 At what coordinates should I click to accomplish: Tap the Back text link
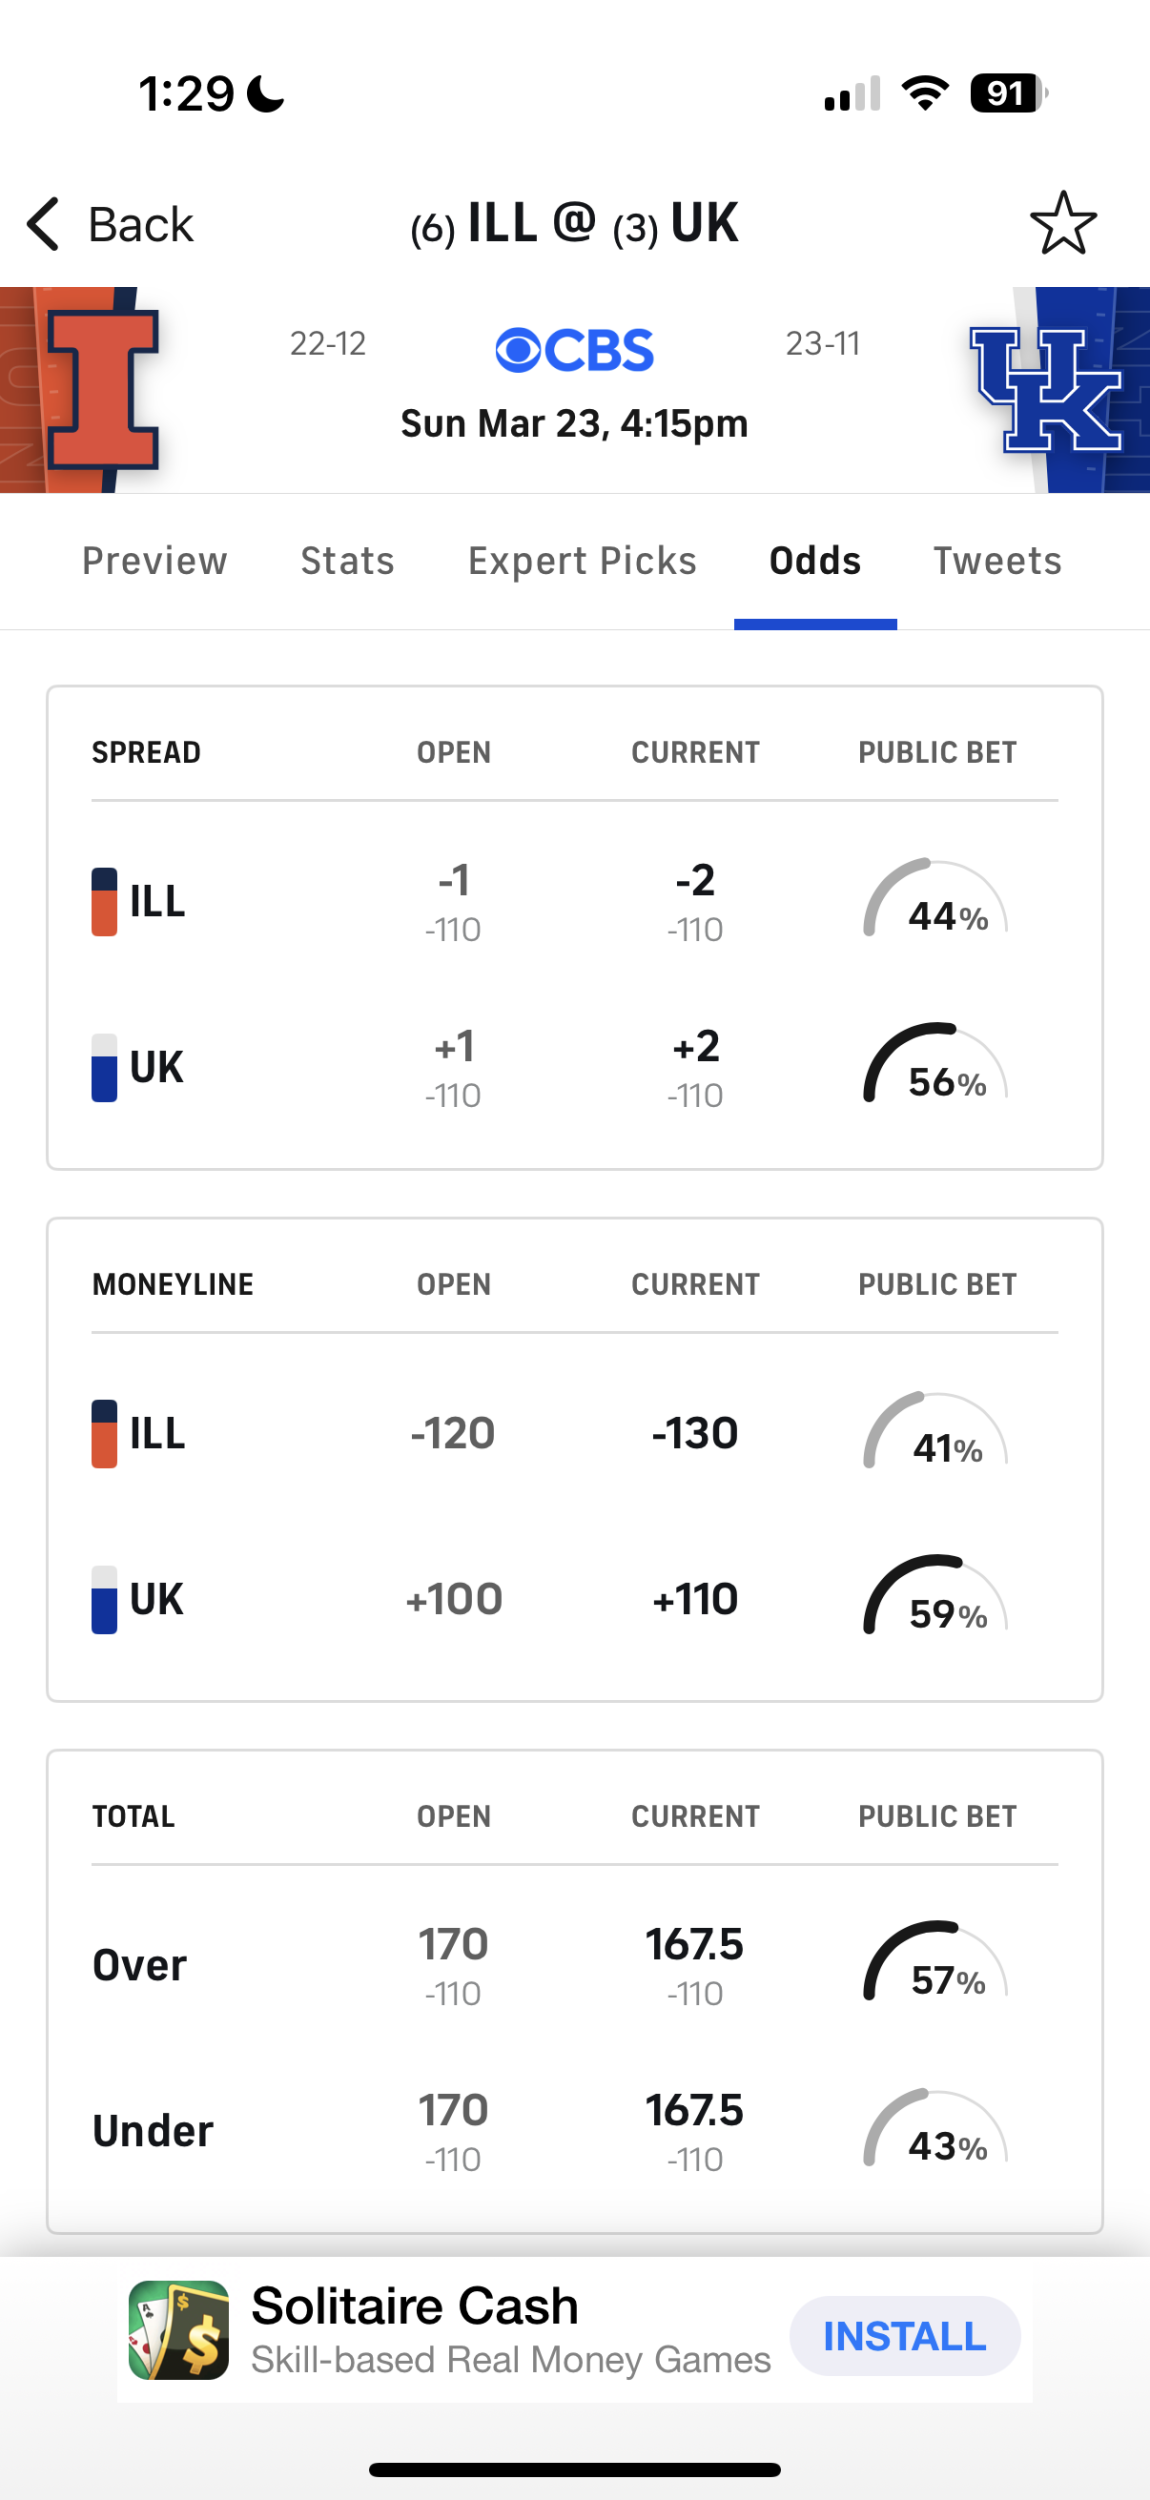click(x=141, y=224)
